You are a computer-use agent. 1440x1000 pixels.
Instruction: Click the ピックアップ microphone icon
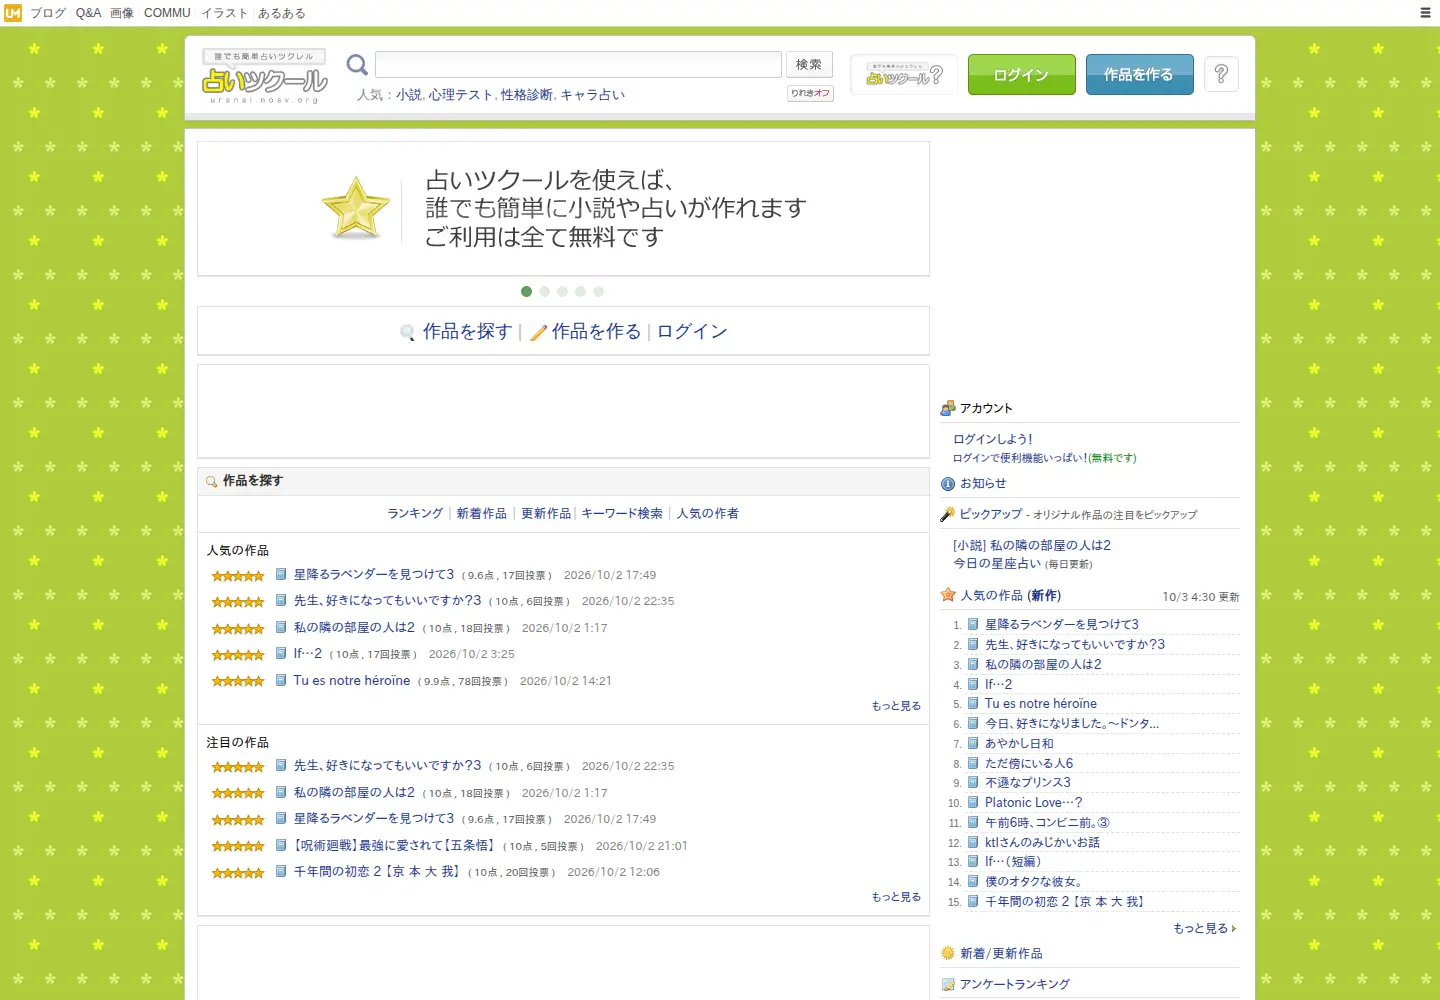948,514
